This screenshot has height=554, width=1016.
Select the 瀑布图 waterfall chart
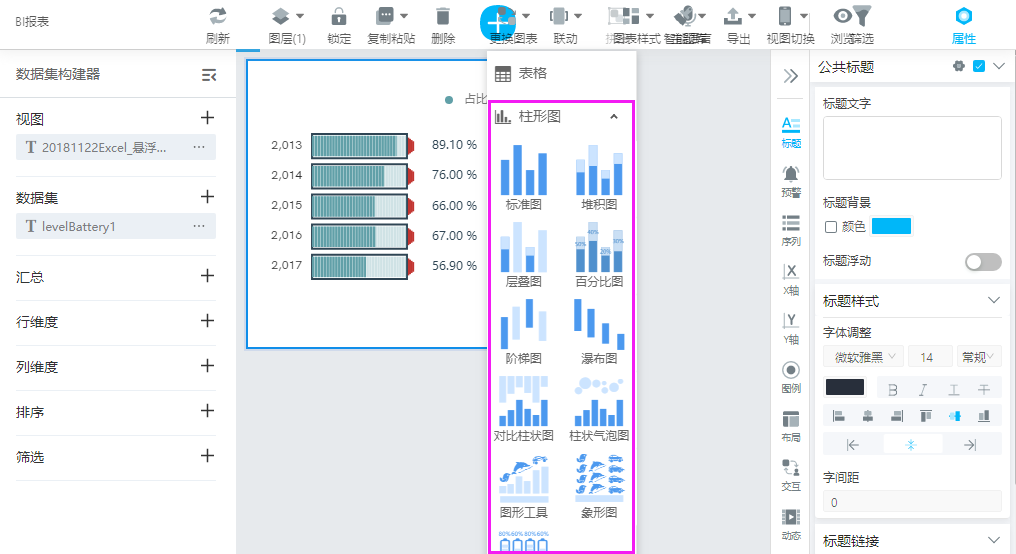click(x=599, y=332)
